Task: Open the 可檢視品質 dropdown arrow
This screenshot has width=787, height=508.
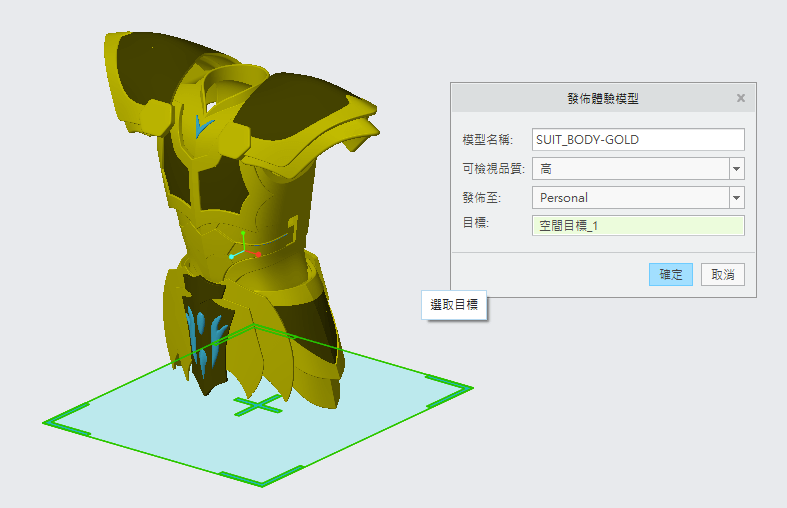Action: (x=737, y=168)
